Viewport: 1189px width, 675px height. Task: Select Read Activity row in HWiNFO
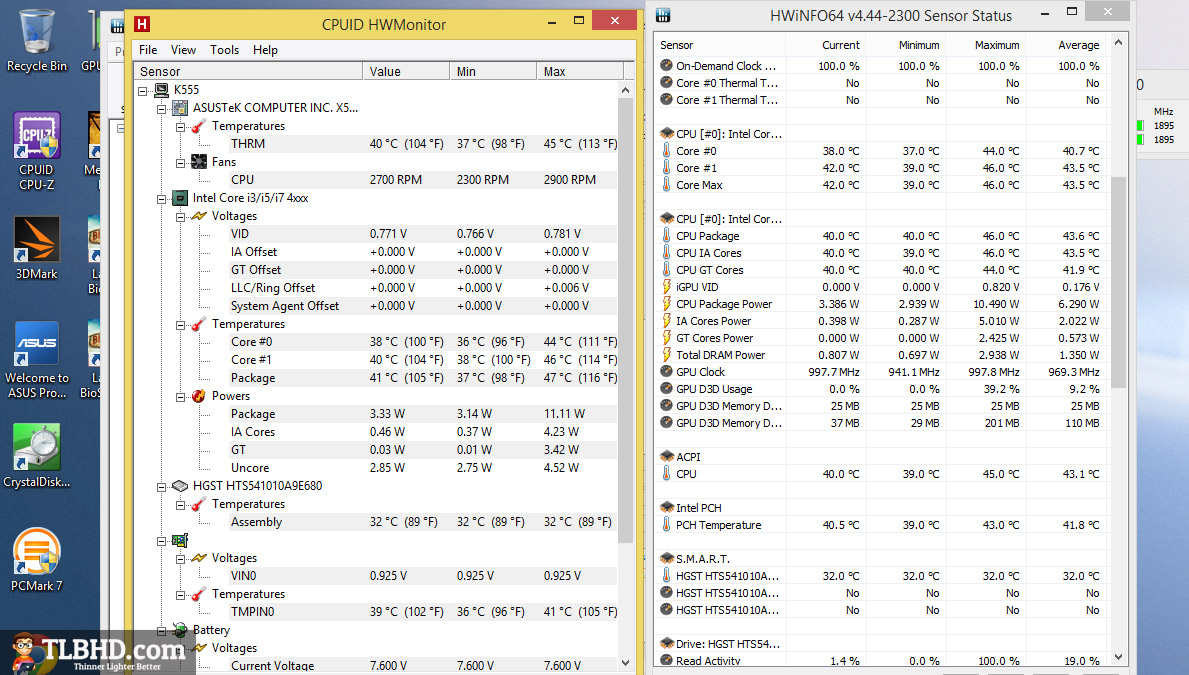click(880, 661)
